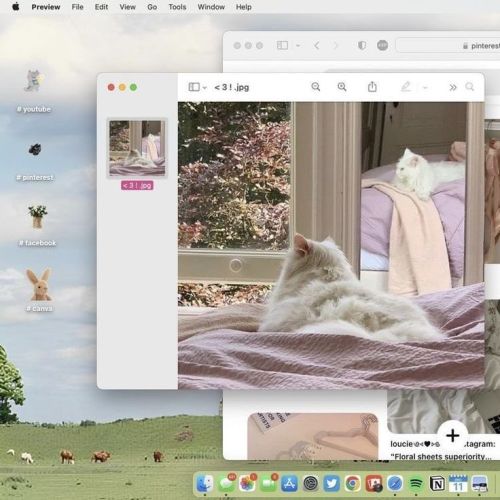Open the sidebar view menu chevron in Preview

[x=205, y=88]
